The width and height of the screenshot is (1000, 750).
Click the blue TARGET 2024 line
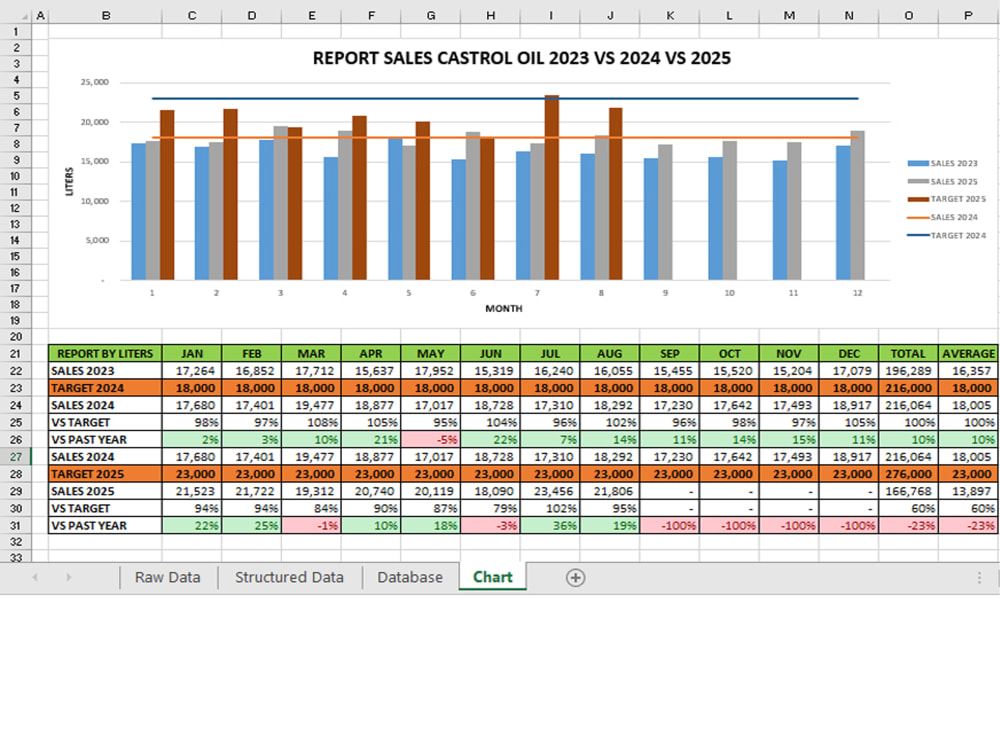click(505, 99)
